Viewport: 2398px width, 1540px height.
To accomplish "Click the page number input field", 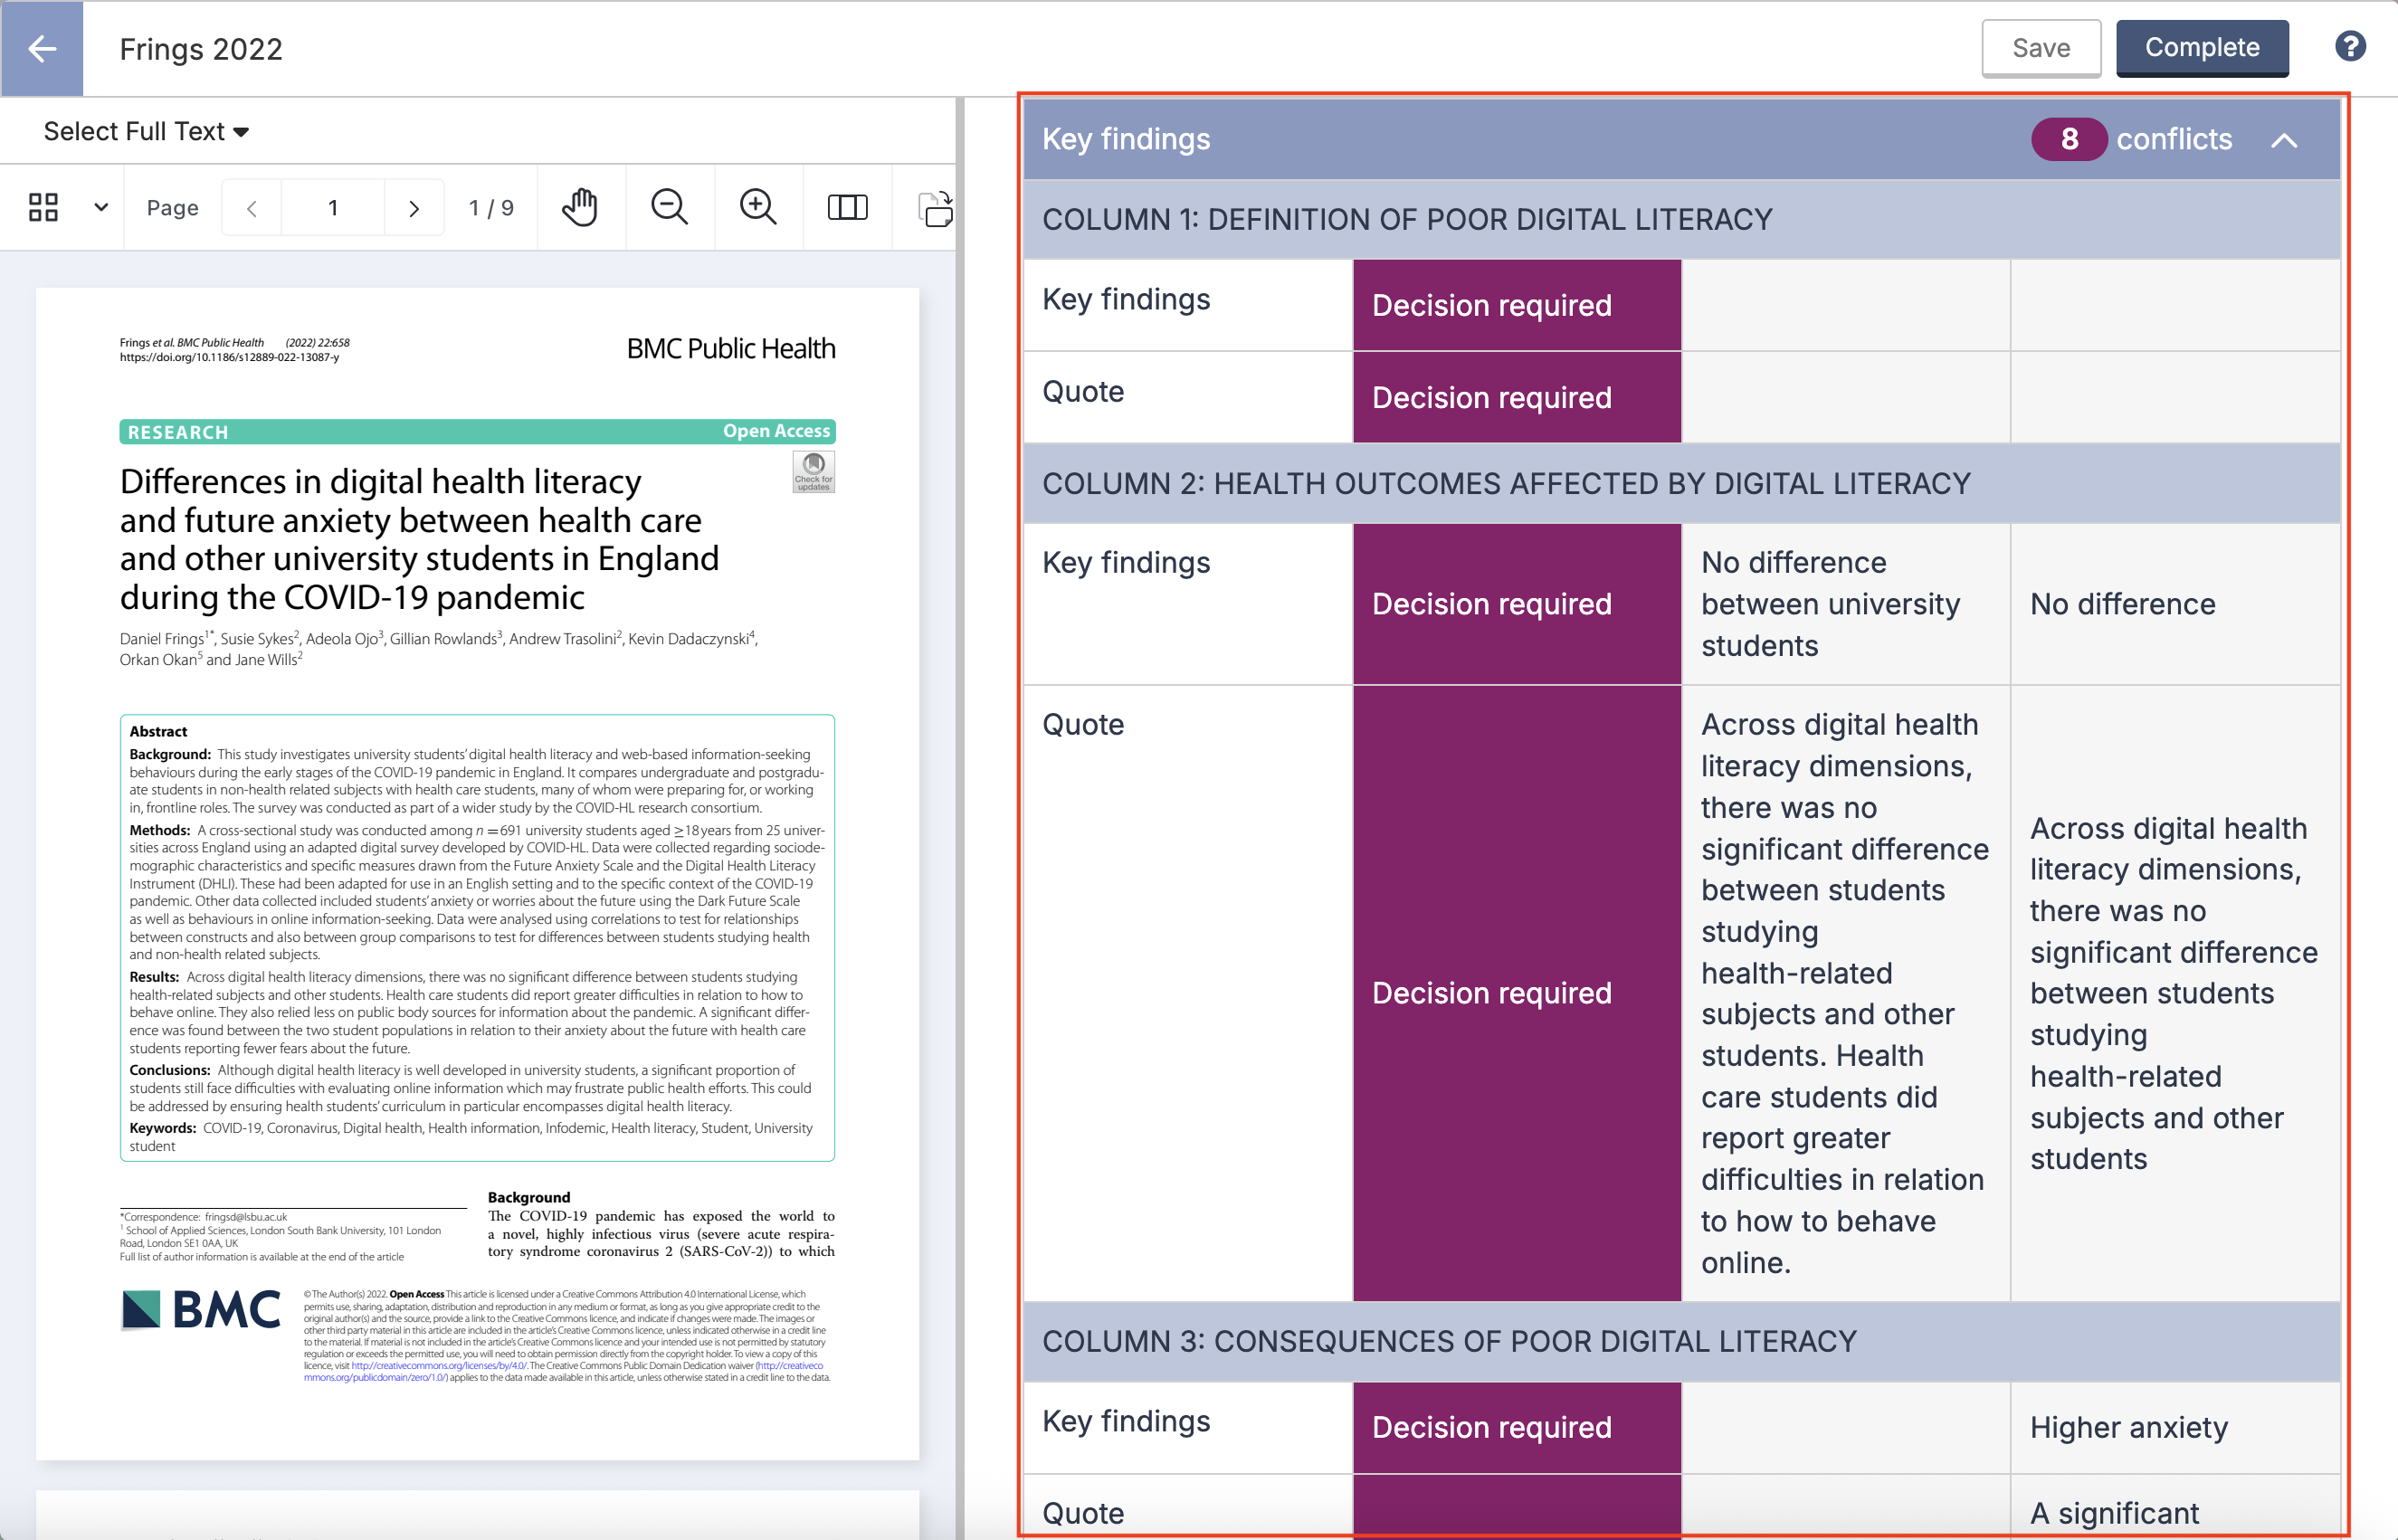I will point(333,208).
